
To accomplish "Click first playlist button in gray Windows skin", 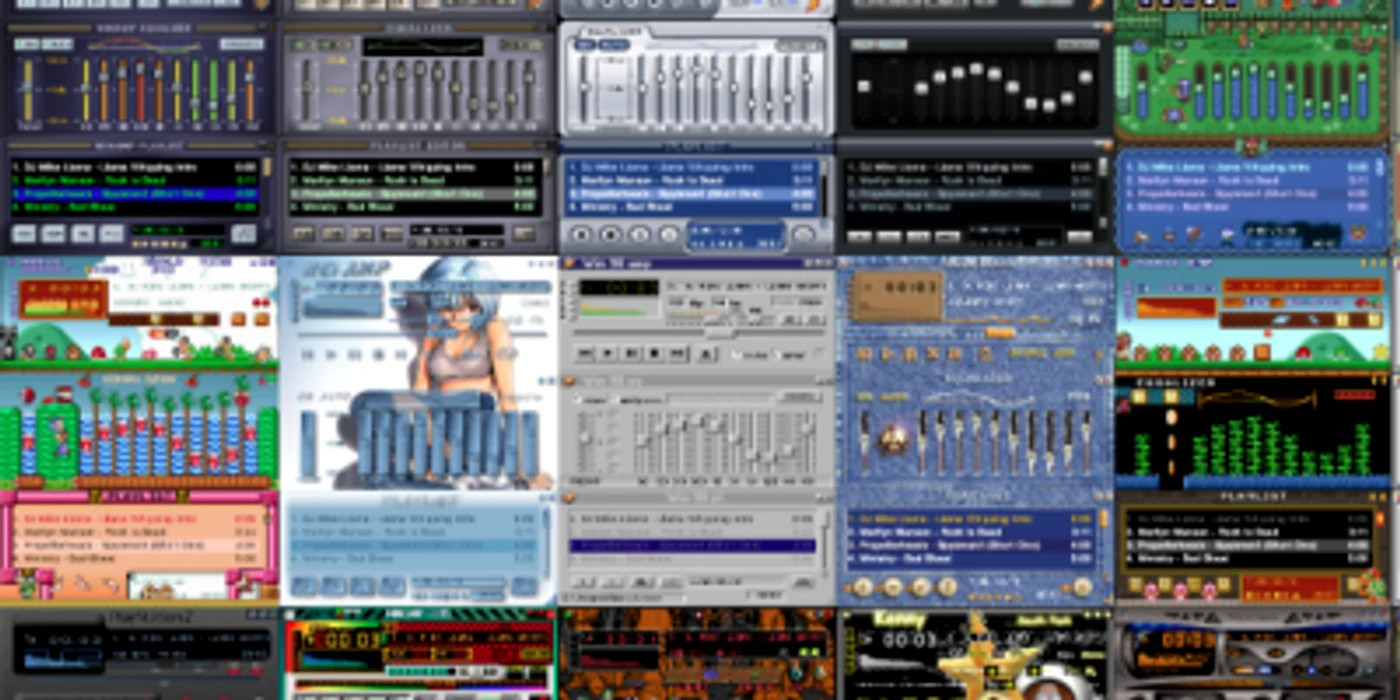I will [x=582, y=582].
